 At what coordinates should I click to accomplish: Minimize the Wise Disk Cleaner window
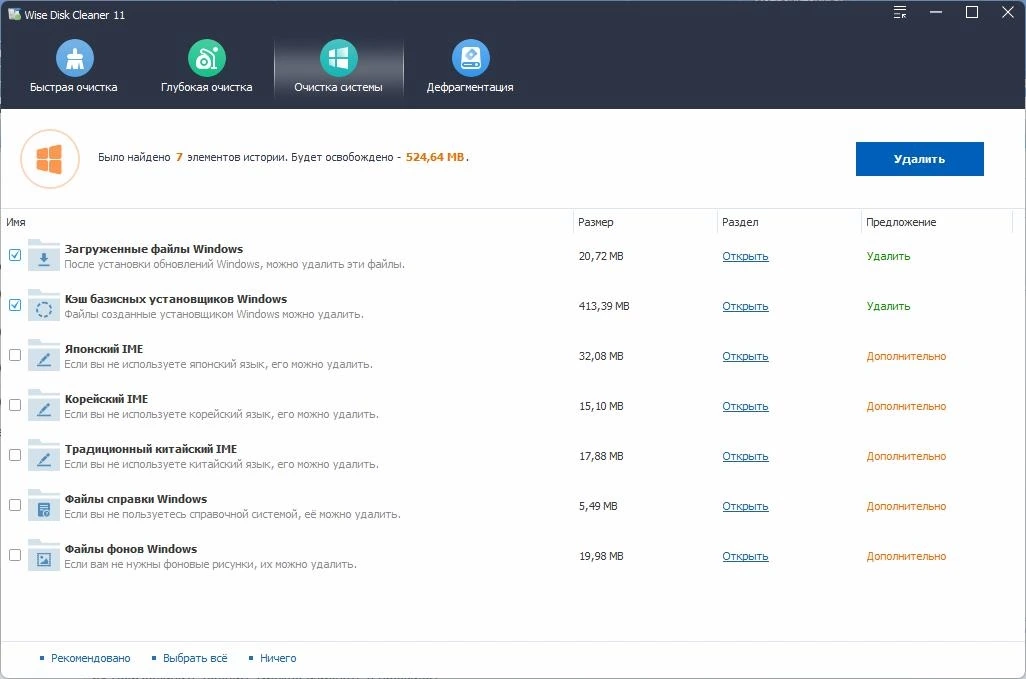936,12
